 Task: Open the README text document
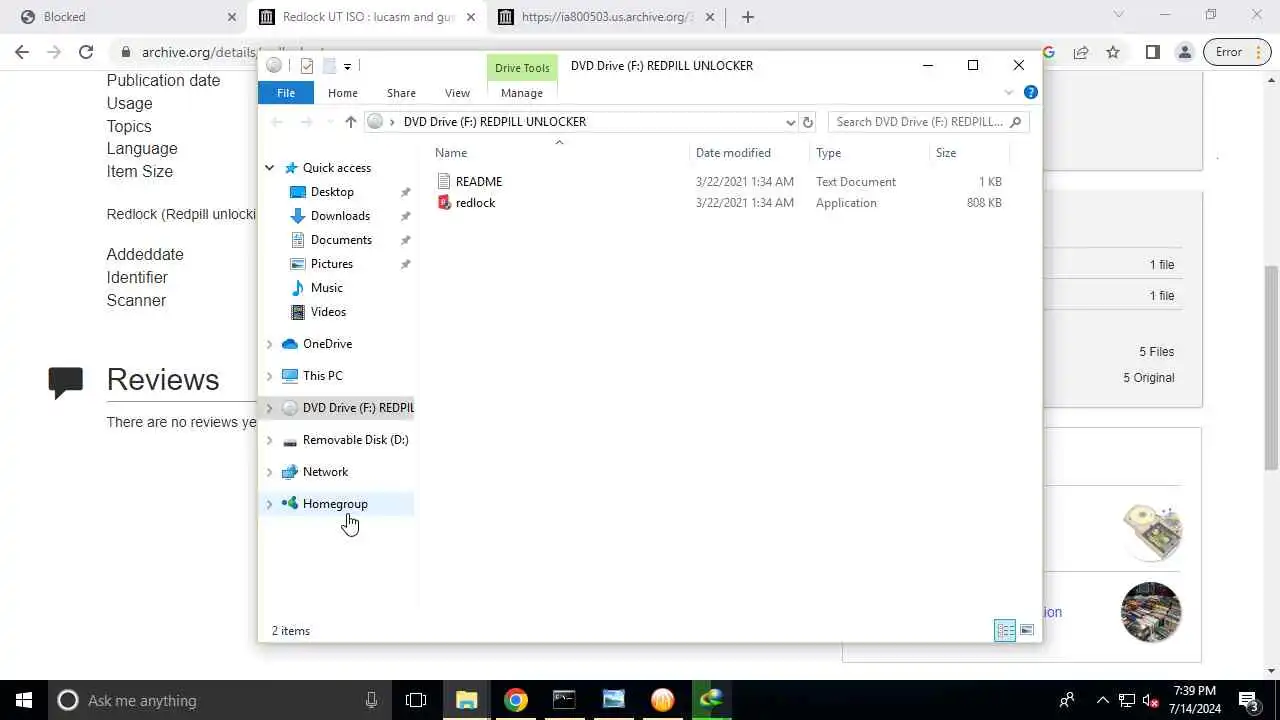pyautogui.click(x=478, y=182)
